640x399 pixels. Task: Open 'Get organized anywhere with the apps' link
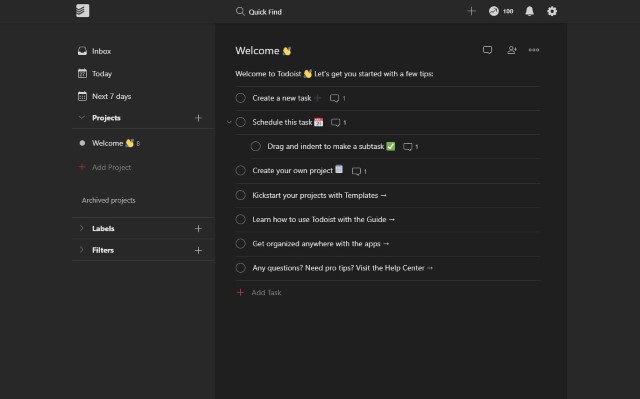pos(321,244)
